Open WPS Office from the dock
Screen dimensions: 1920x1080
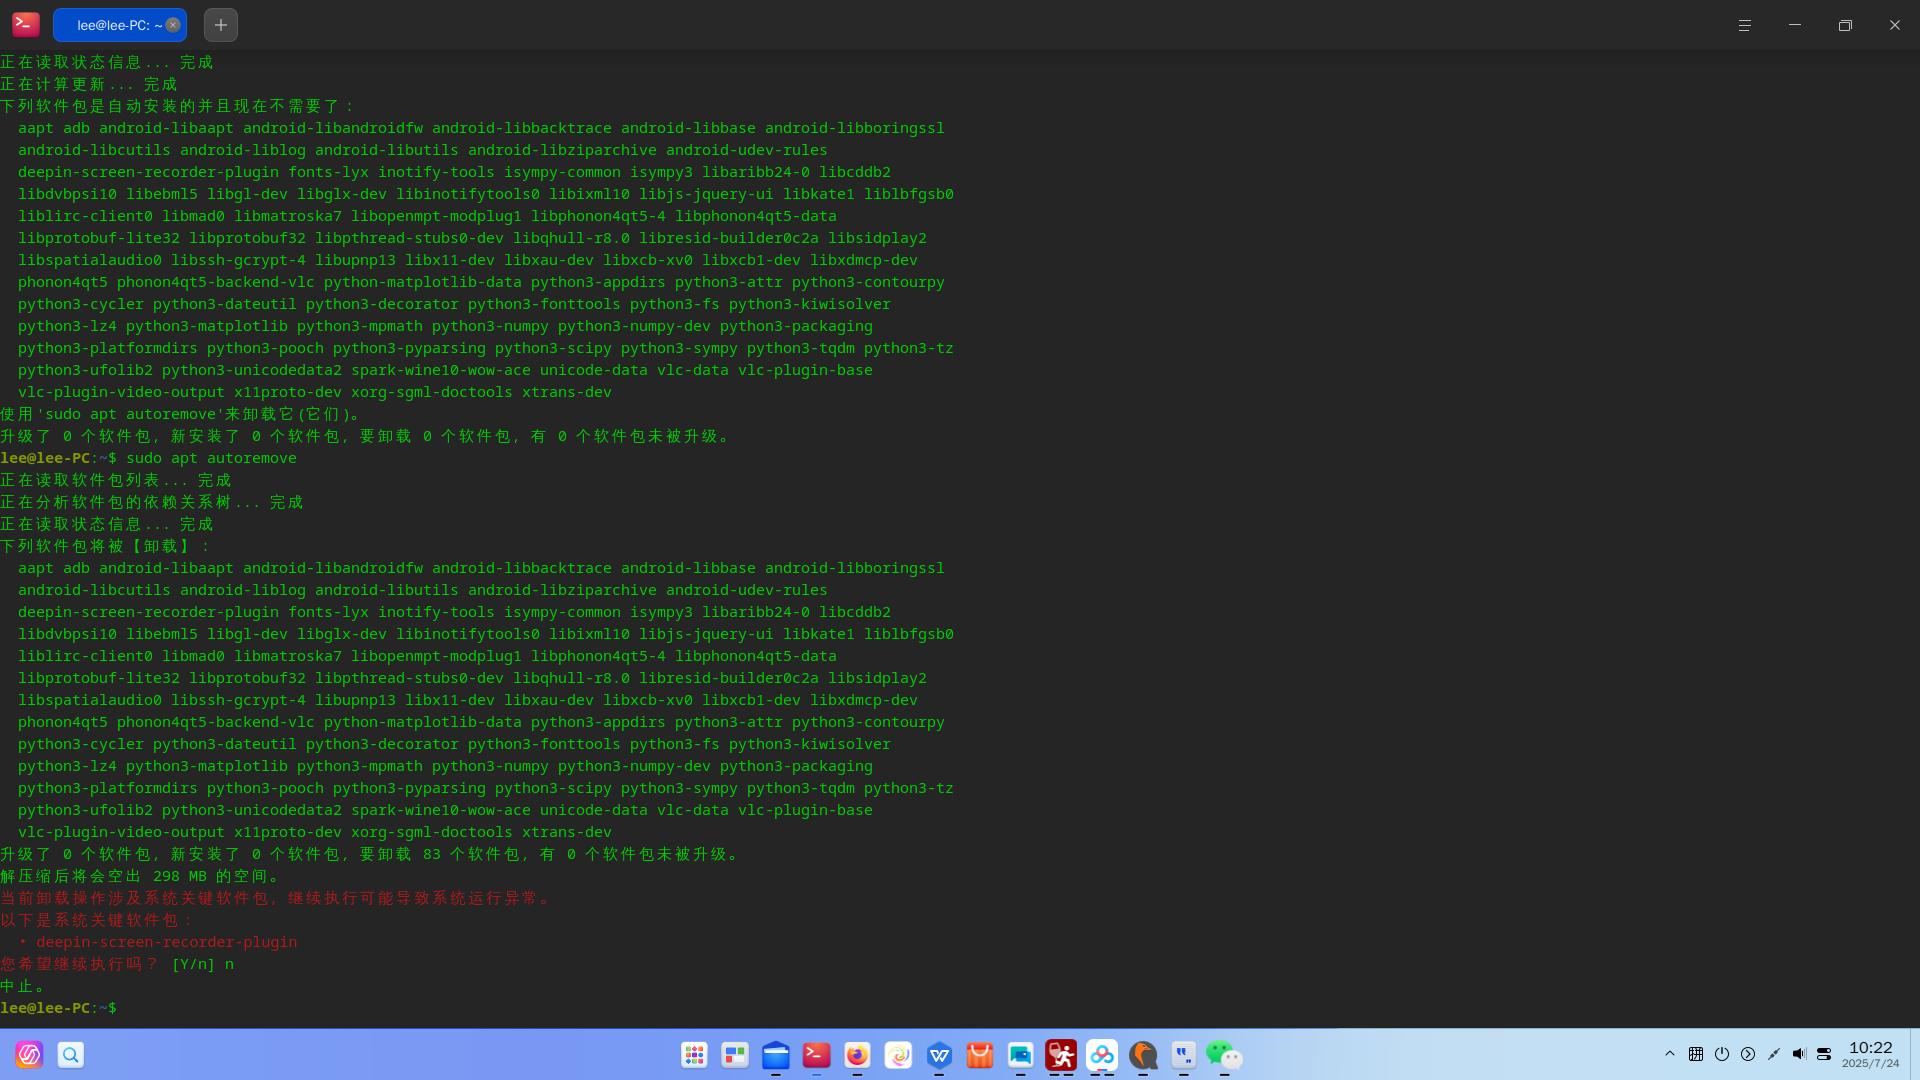939,1055
